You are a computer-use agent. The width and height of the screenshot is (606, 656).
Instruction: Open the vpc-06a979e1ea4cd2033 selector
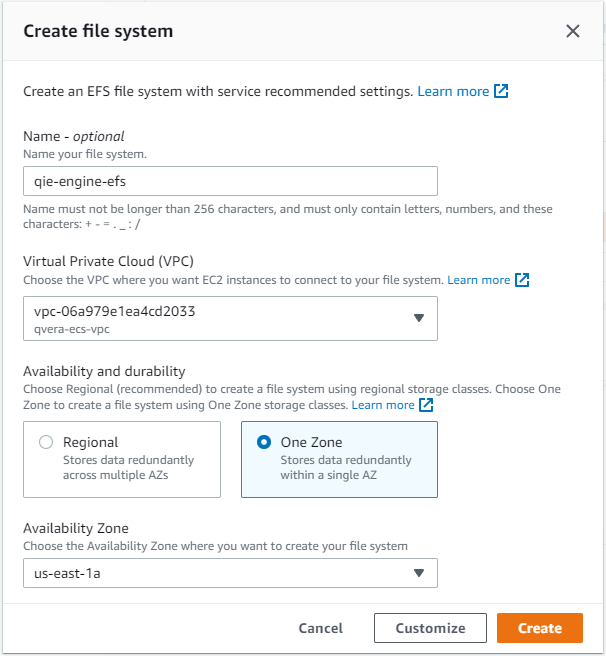point(231,318)
